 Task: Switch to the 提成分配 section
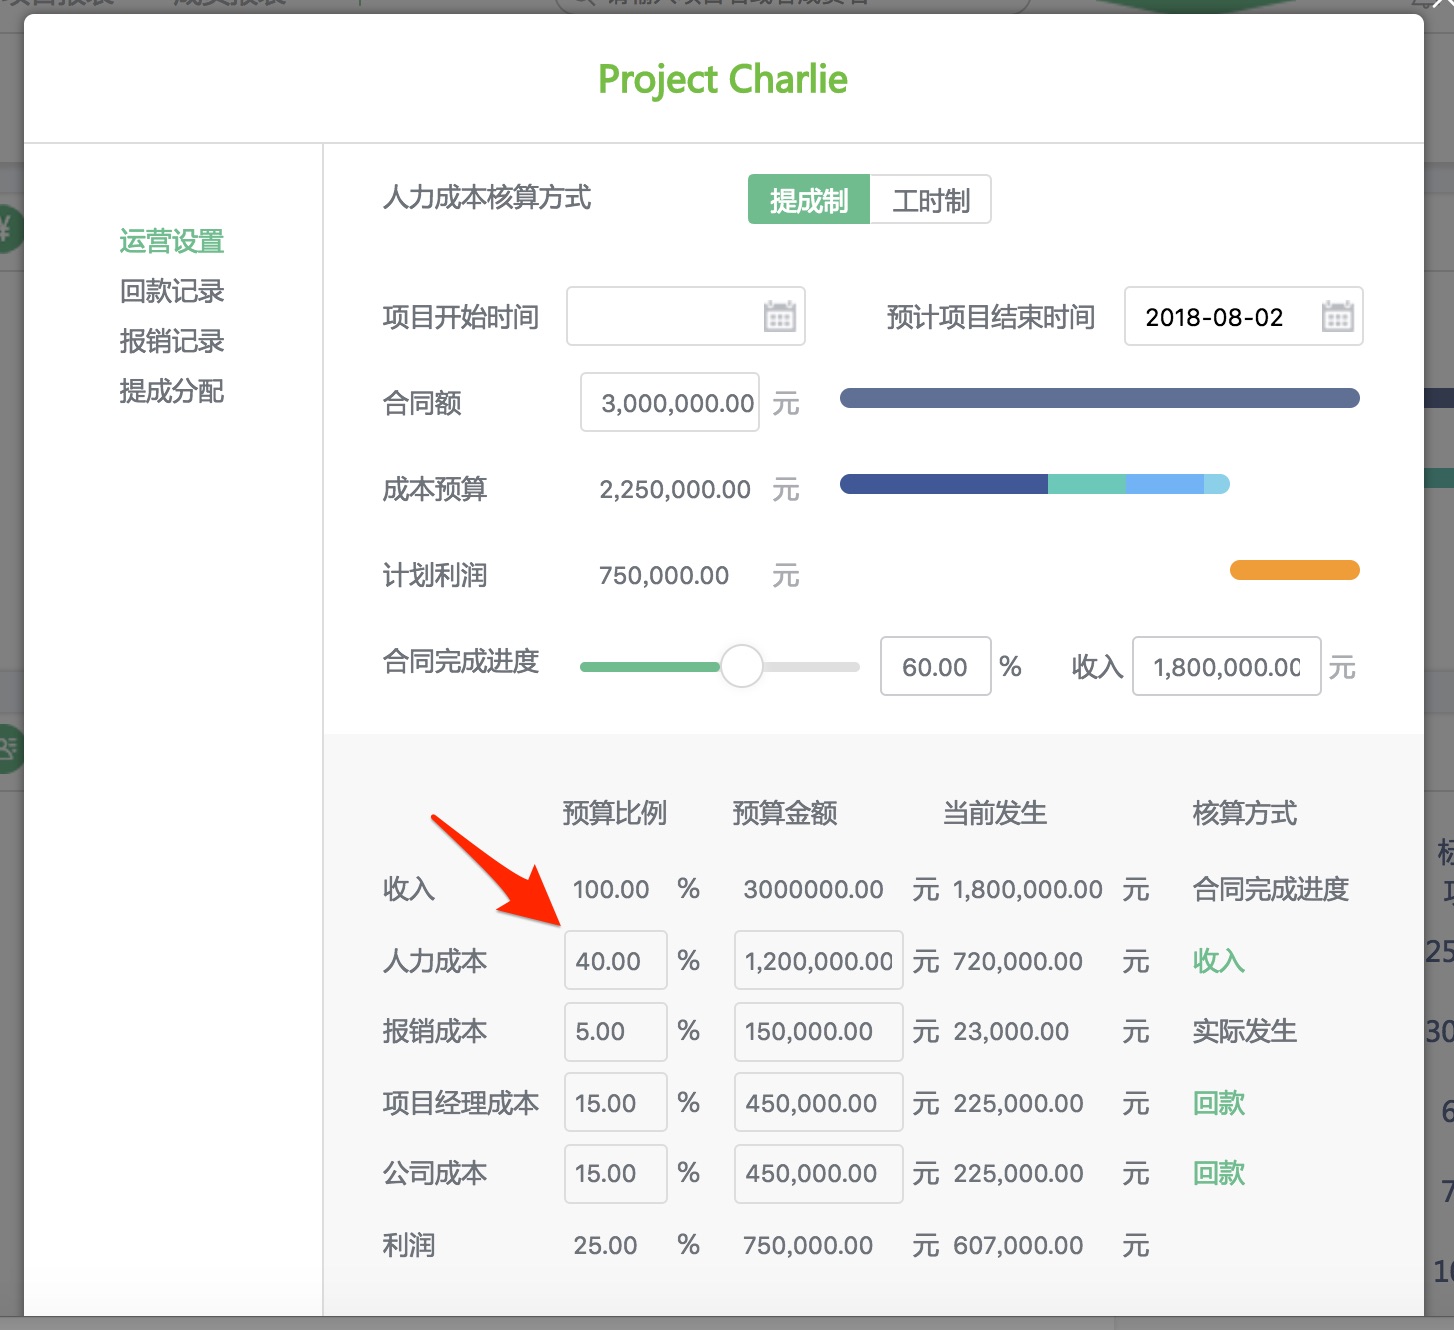[x=171, y=391]
